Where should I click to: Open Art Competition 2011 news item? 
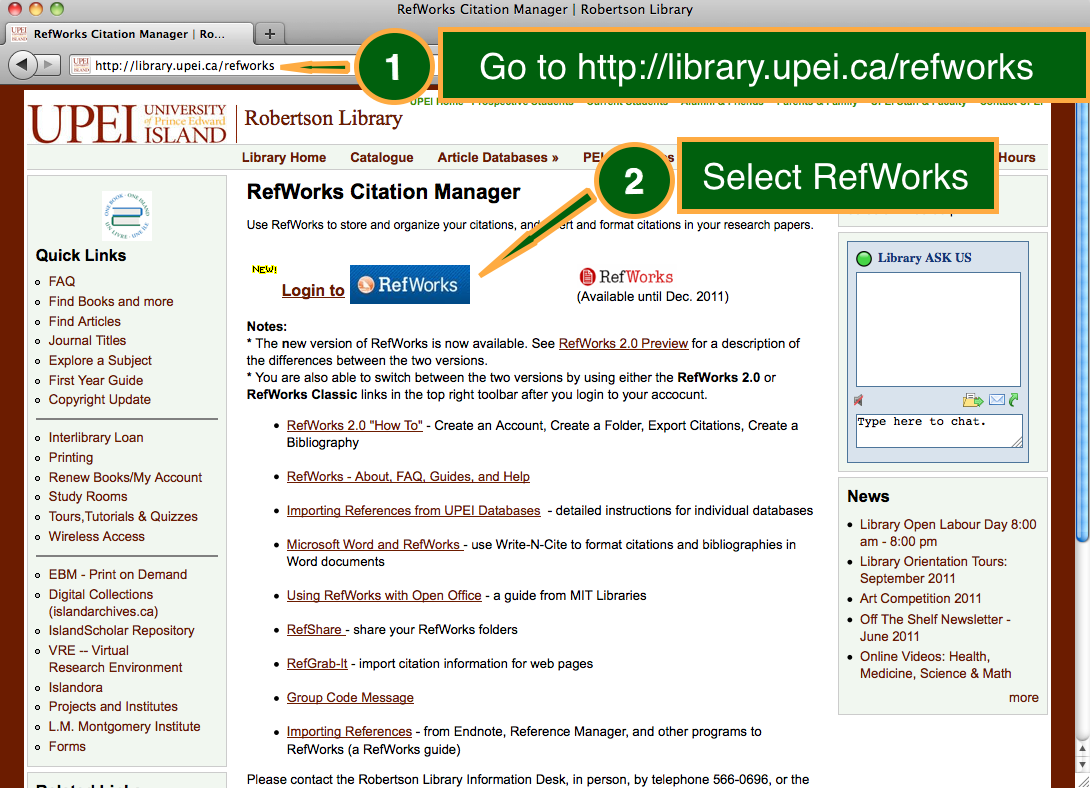920,598
